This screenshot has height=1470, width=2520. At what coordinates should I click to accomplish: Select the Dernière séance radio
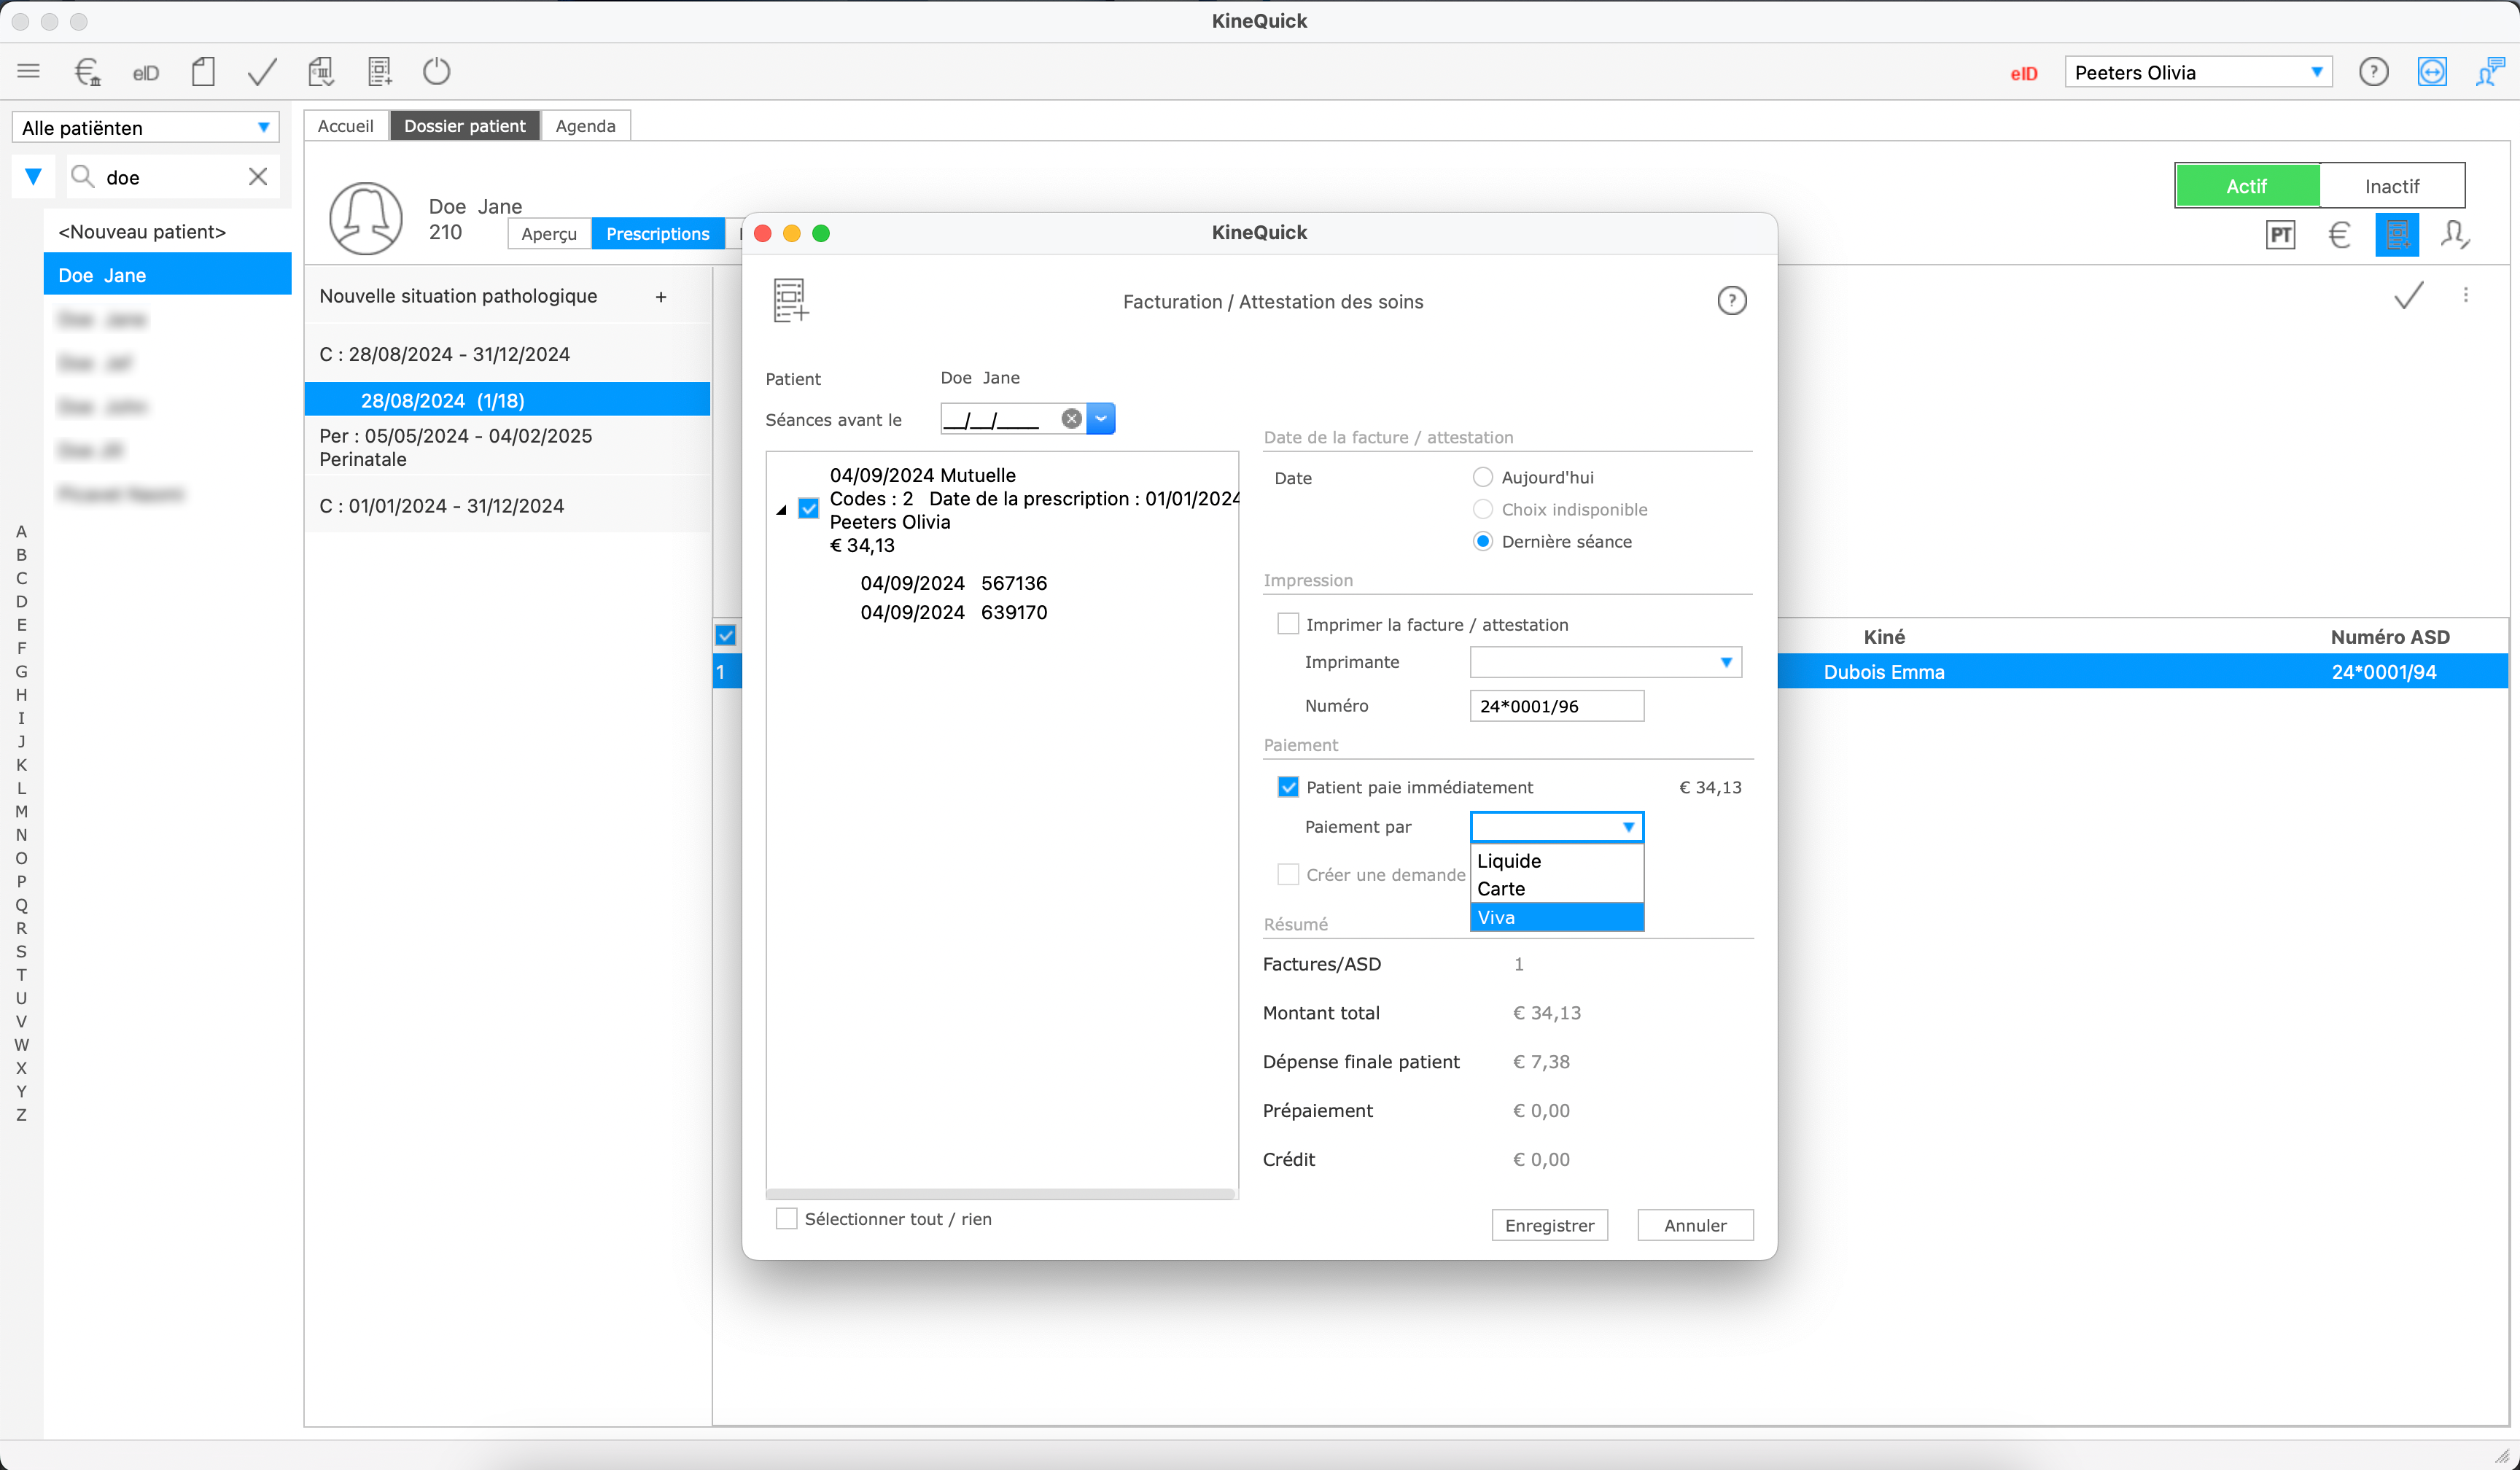pyautogui.click(x=1483, y=541)
